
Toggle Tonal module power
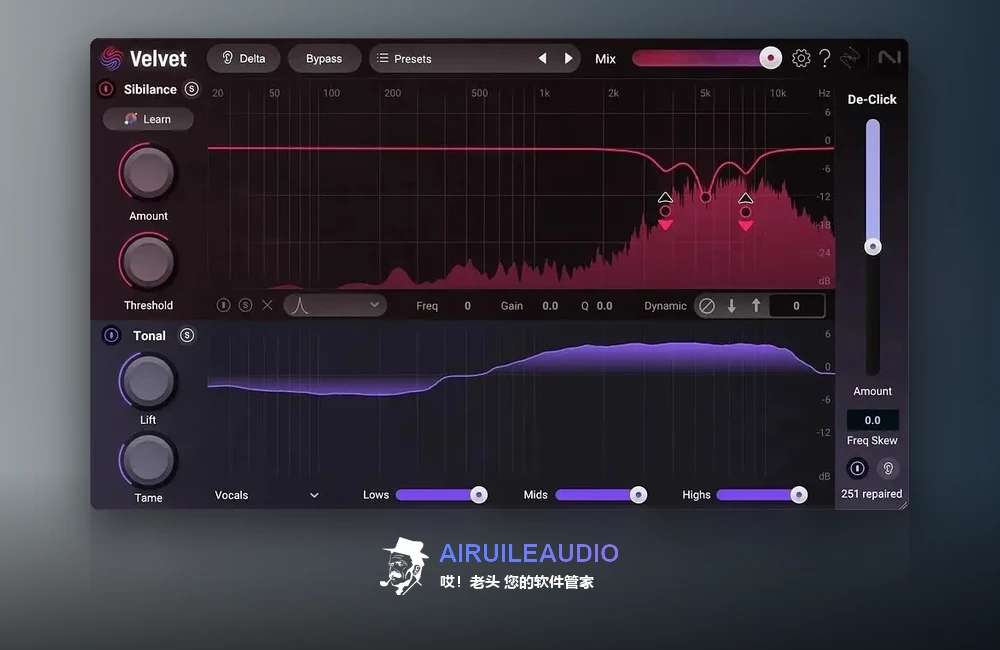111,335
